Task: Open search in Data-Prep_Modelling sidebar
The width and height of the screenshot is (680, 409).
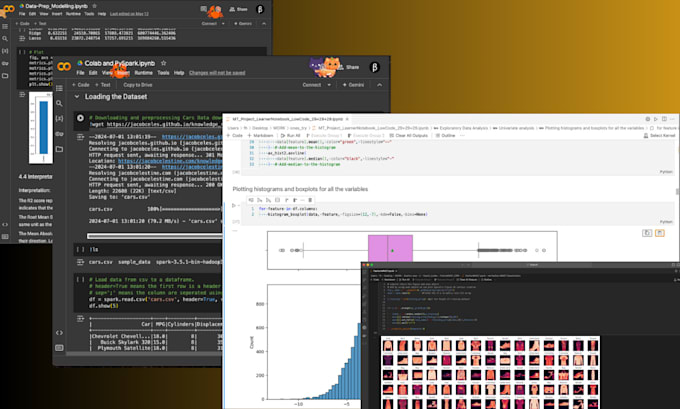Action: tap(5, 39)
